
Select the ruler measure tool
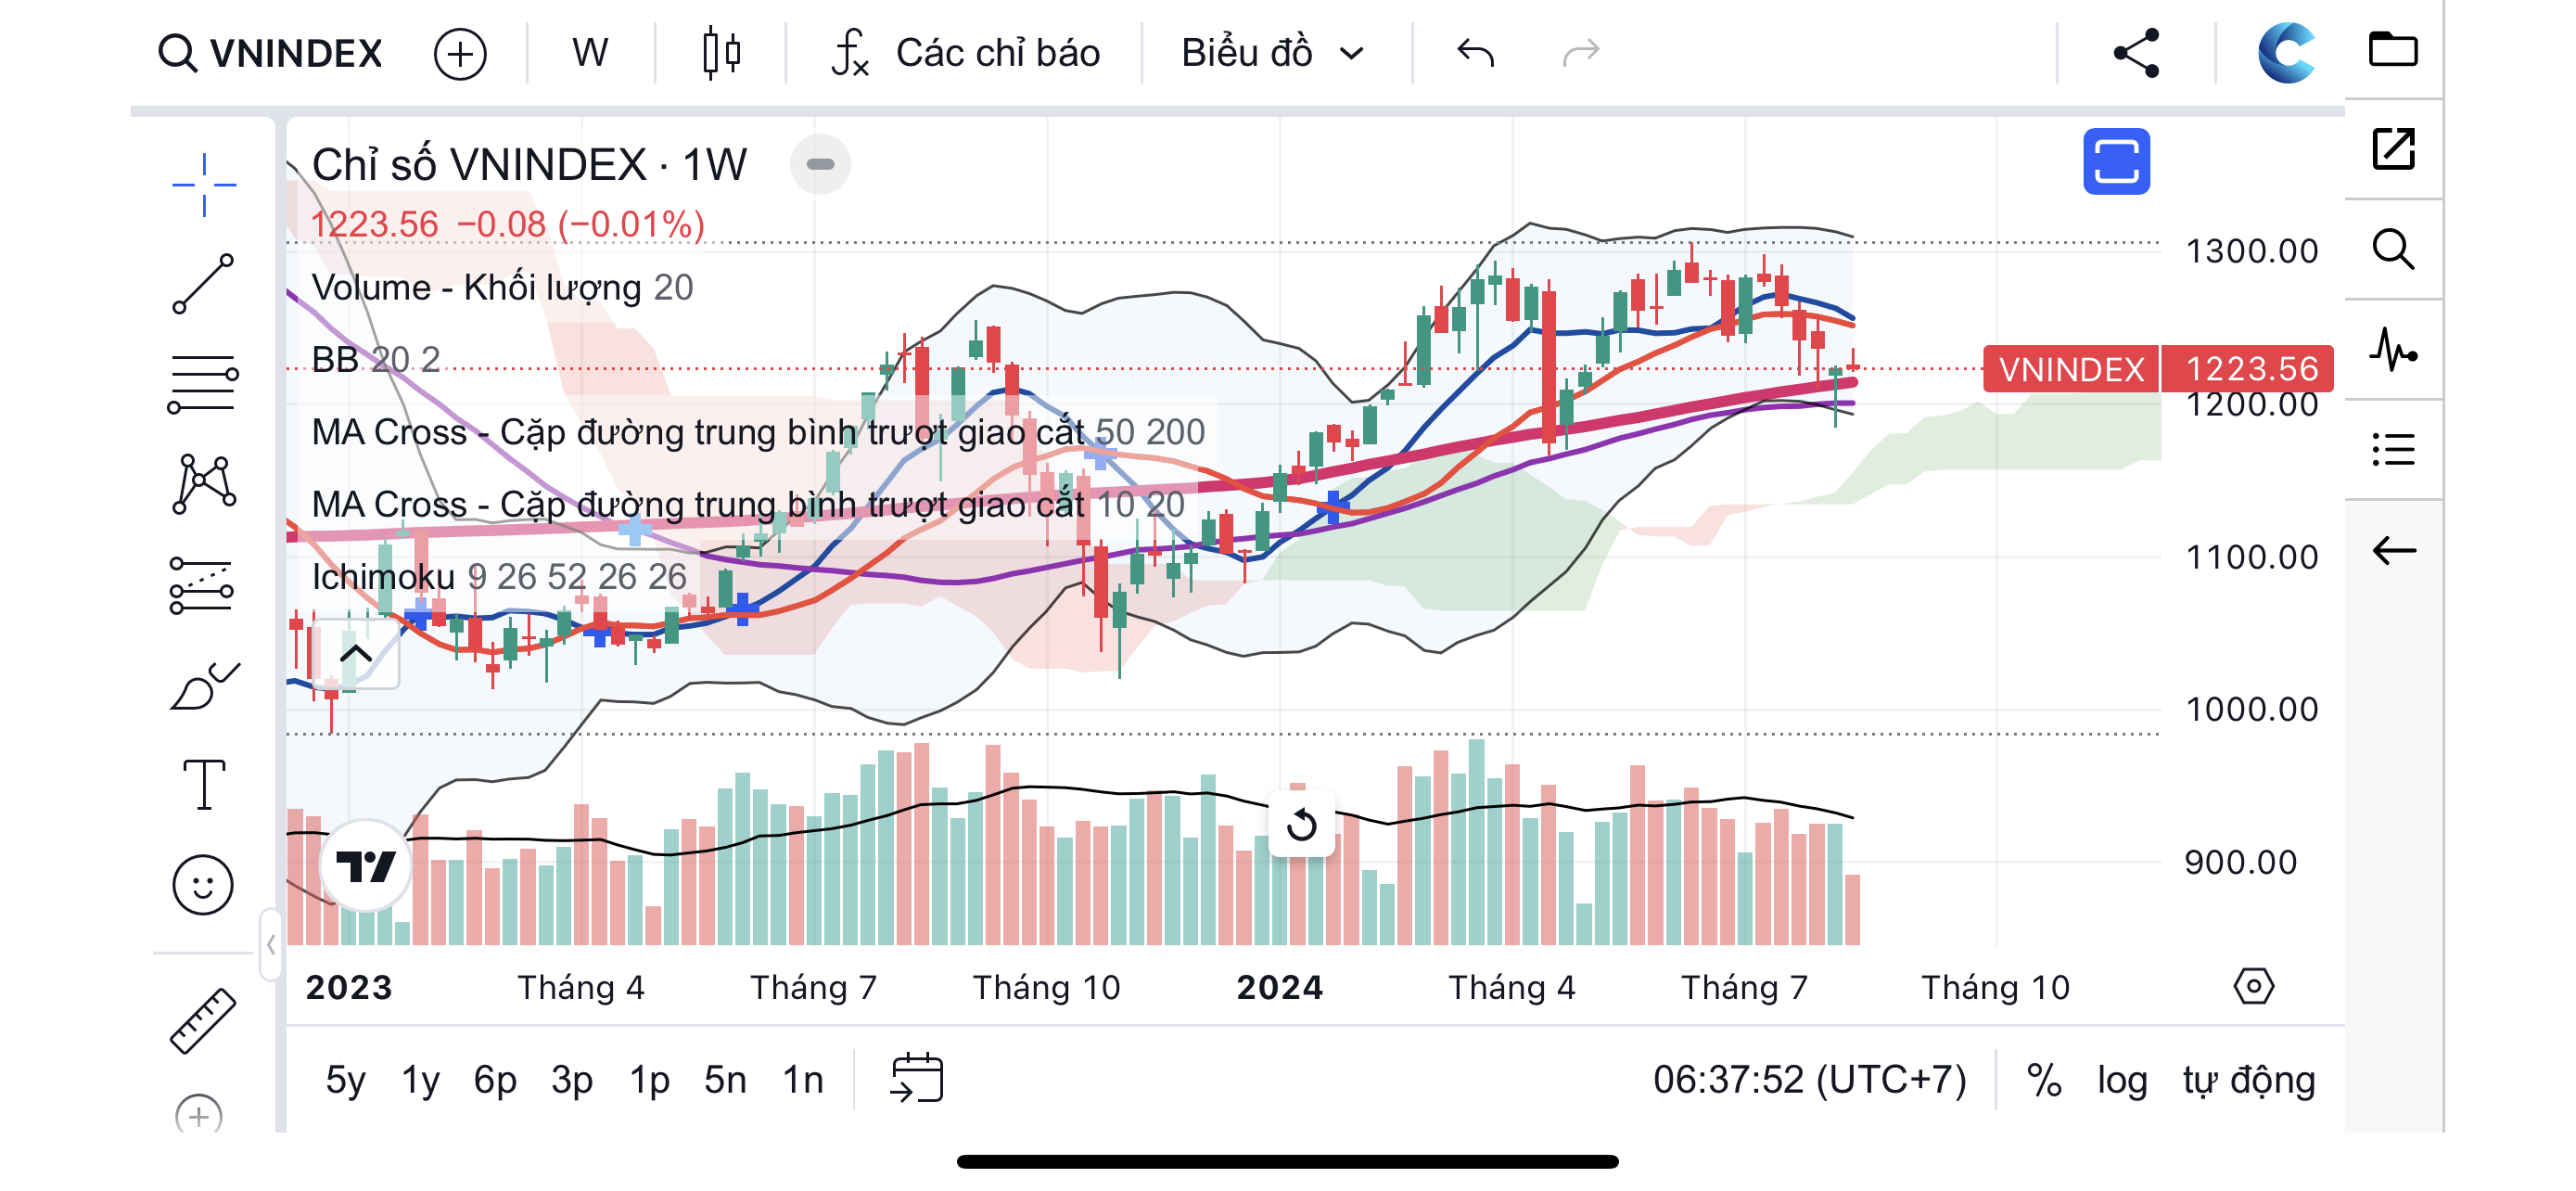click(203, 1020)
